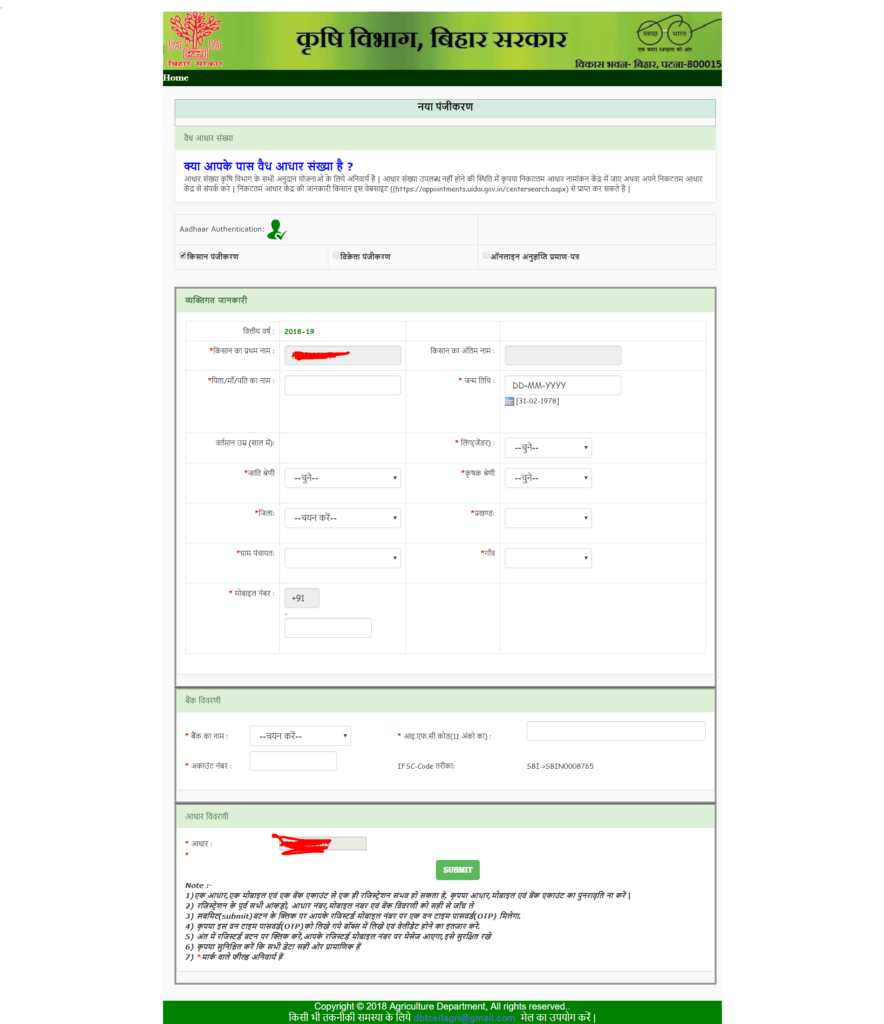Click the Aadhaar Authentication verified icon
This screenshot has width=884, height=1024.
pyautogui.click(x=277, y=229)
